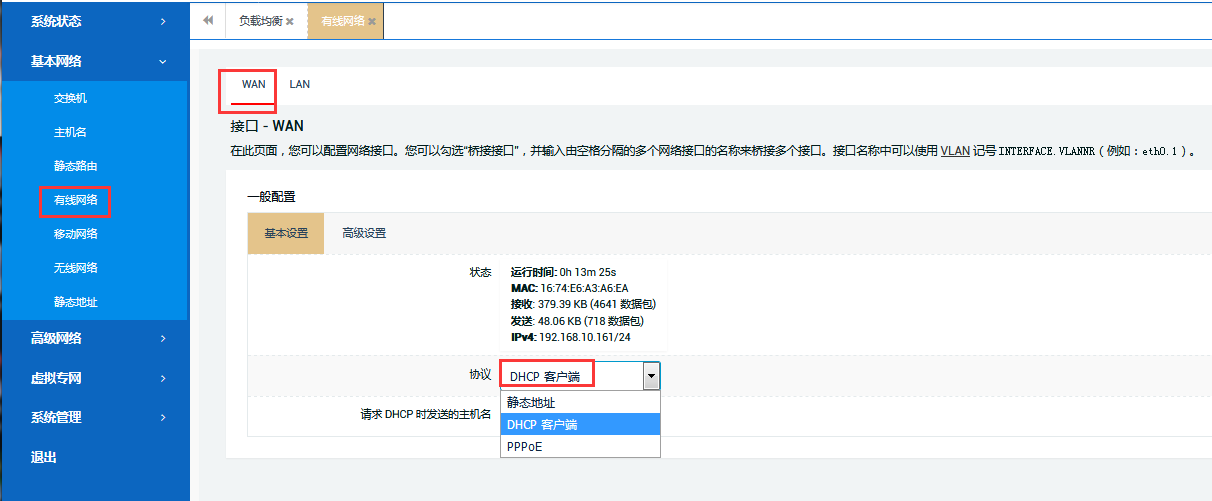
Task: Switch to the 负载均衡 page tab
Action: click(x=259, y=21)
